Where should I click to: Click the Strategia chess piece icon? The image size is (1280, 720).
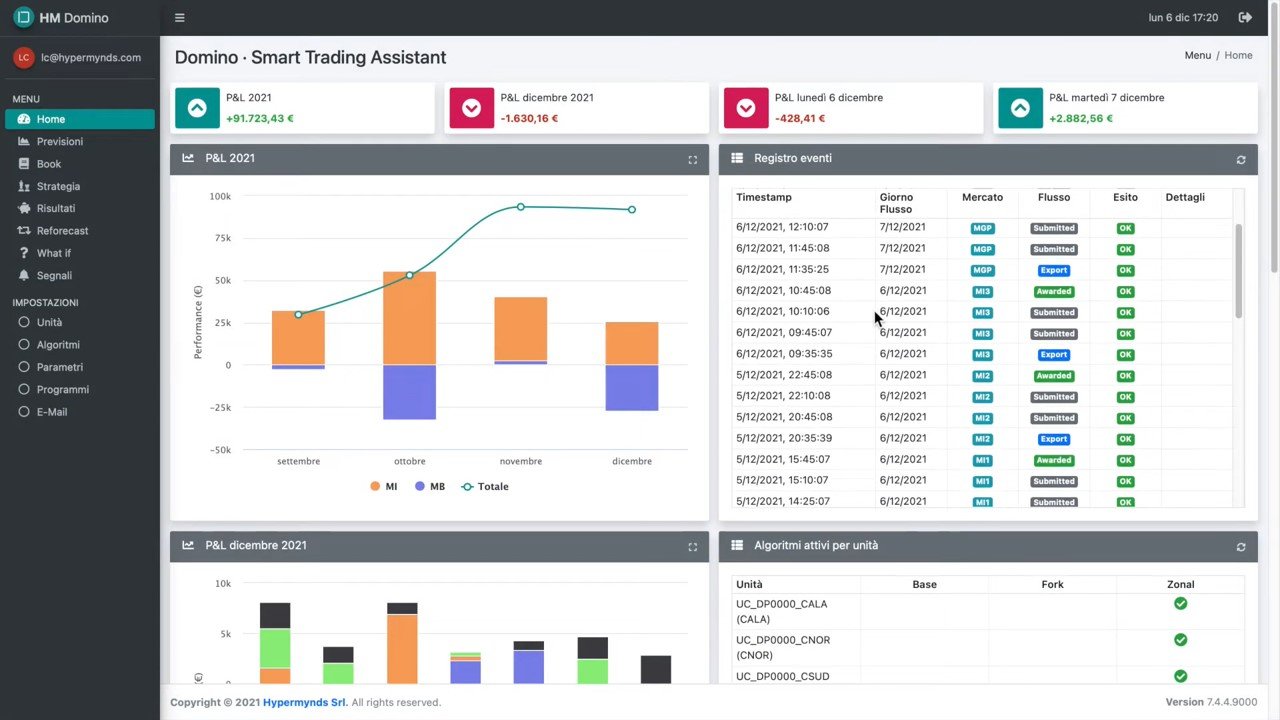point(22,186)
